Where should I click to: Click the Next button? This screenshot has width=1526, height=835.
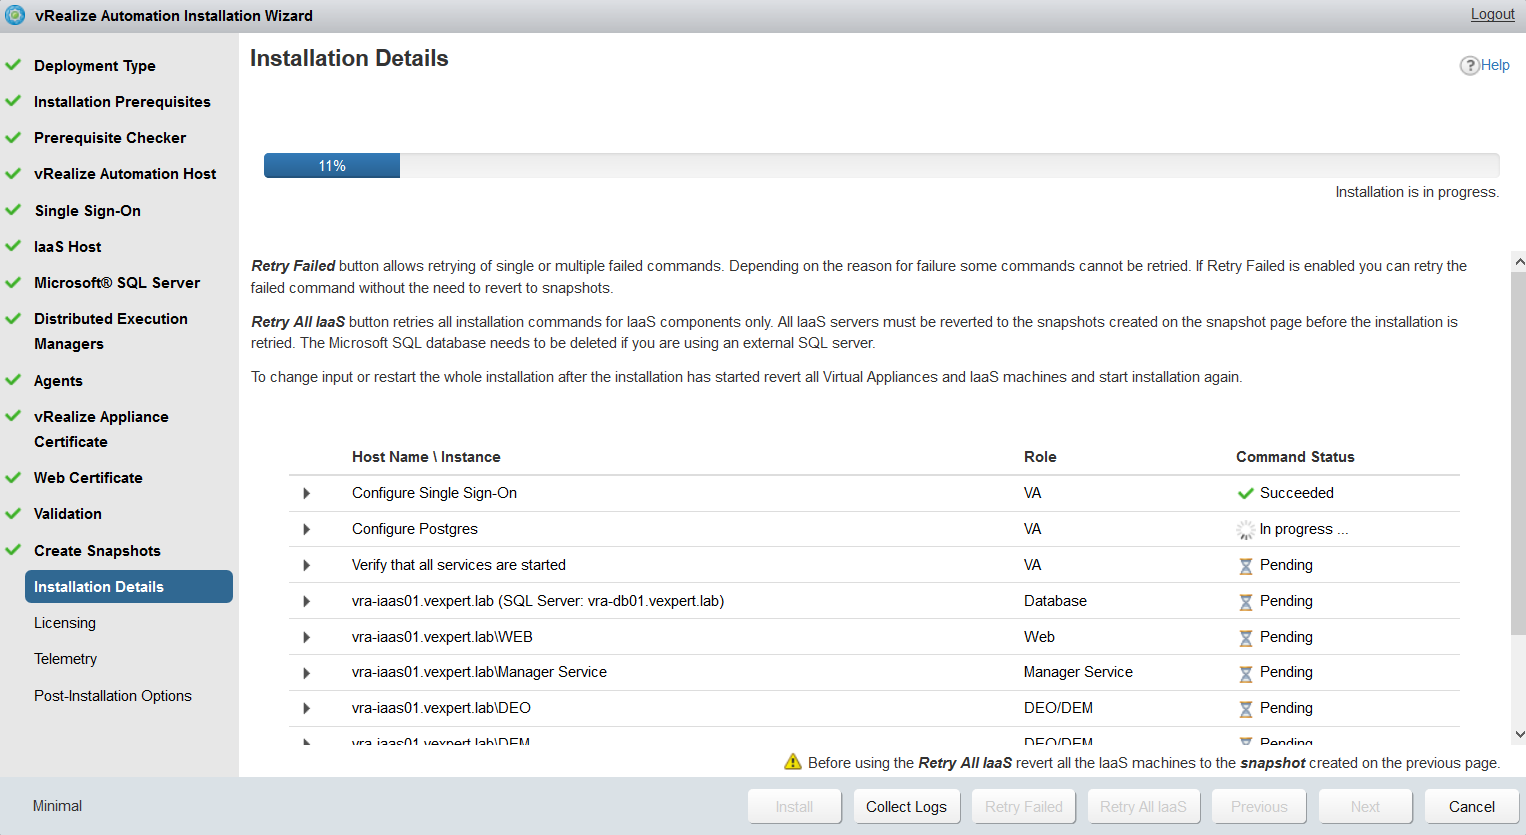coord(1365,806)
